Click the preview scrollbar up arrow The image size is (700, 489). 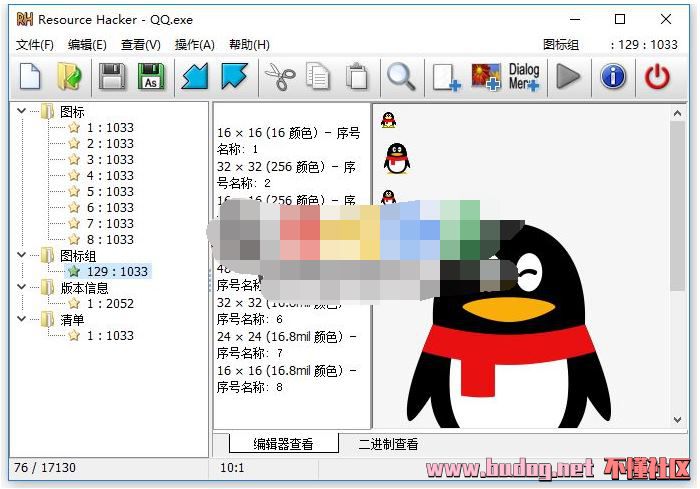(x=677, y=113)
